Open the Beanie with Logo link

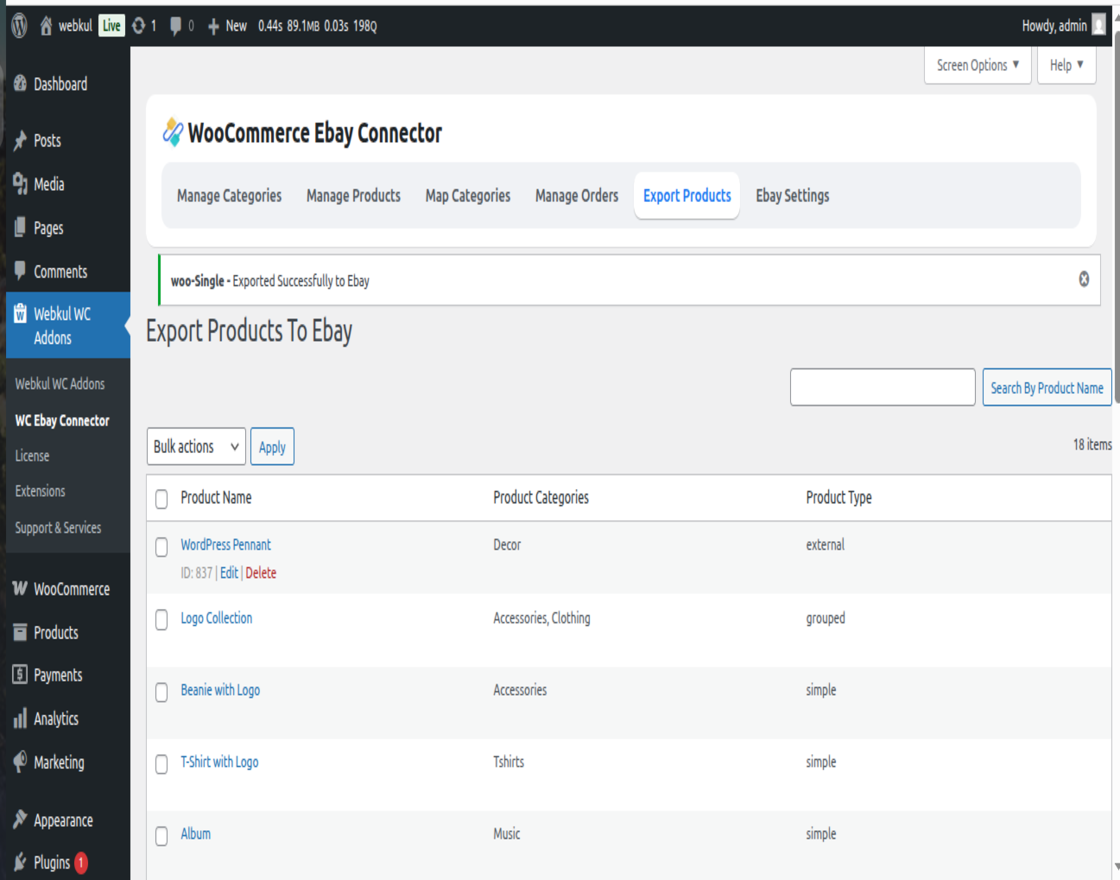220,690
